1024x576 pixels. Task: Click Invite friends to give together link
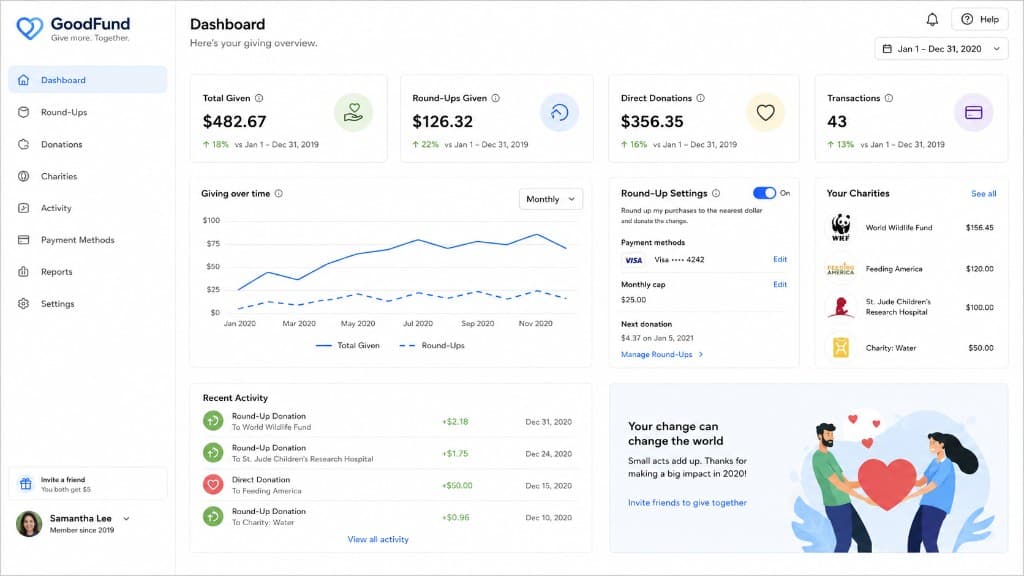pos(687,503)
